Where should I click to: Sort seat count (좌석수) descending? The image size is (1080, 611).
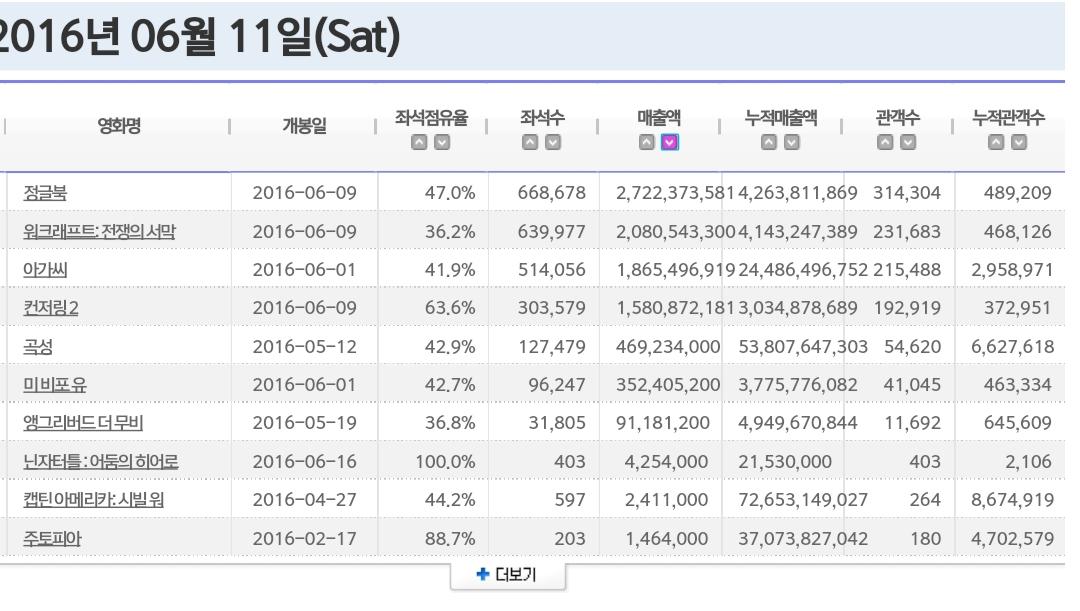[552, 143]
